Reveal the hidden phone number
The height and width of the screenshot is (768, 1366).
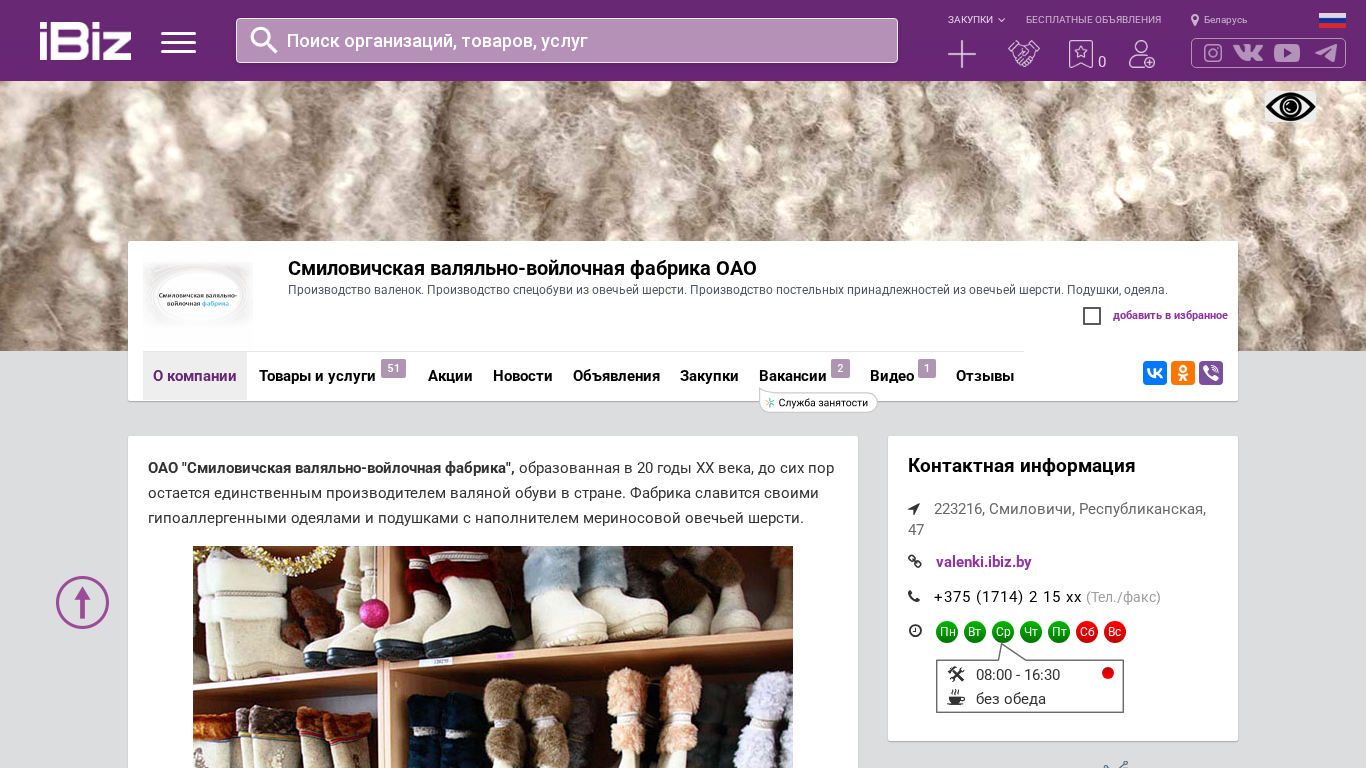(1008, 597)
